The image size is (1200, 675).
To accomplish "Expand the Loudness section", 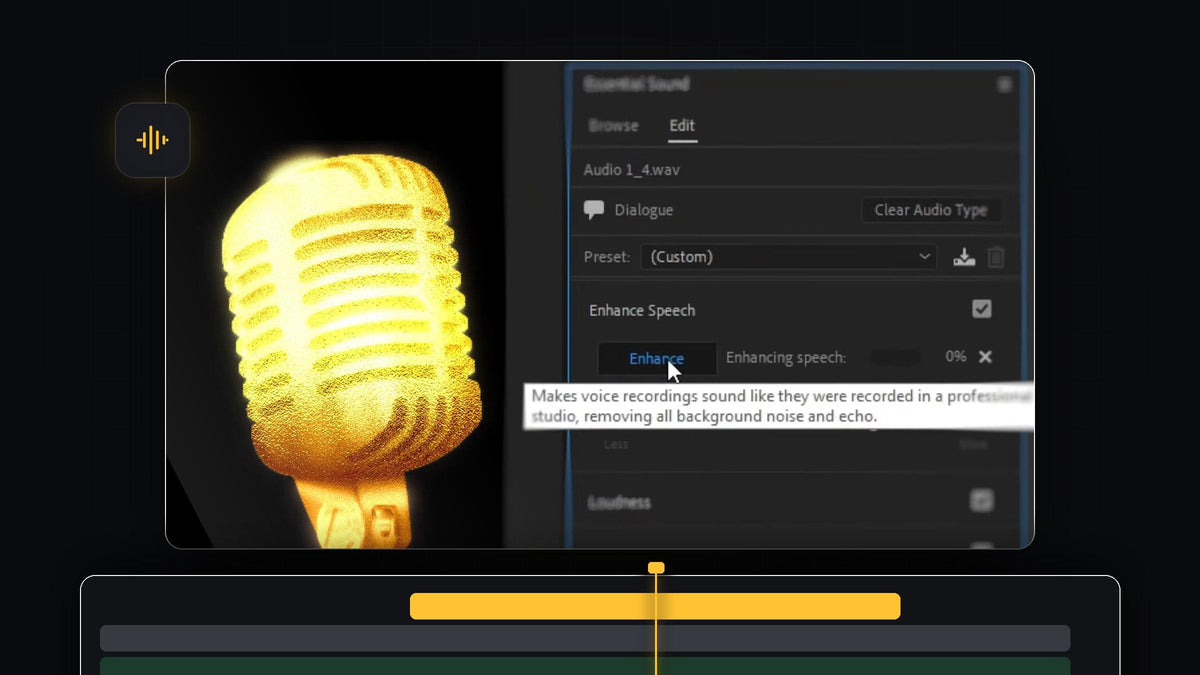I will 619,502.
